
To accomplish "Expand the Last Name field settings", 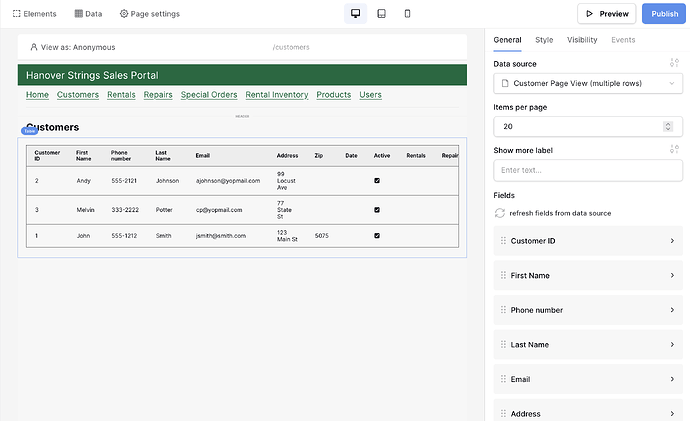I will point(672,344).
